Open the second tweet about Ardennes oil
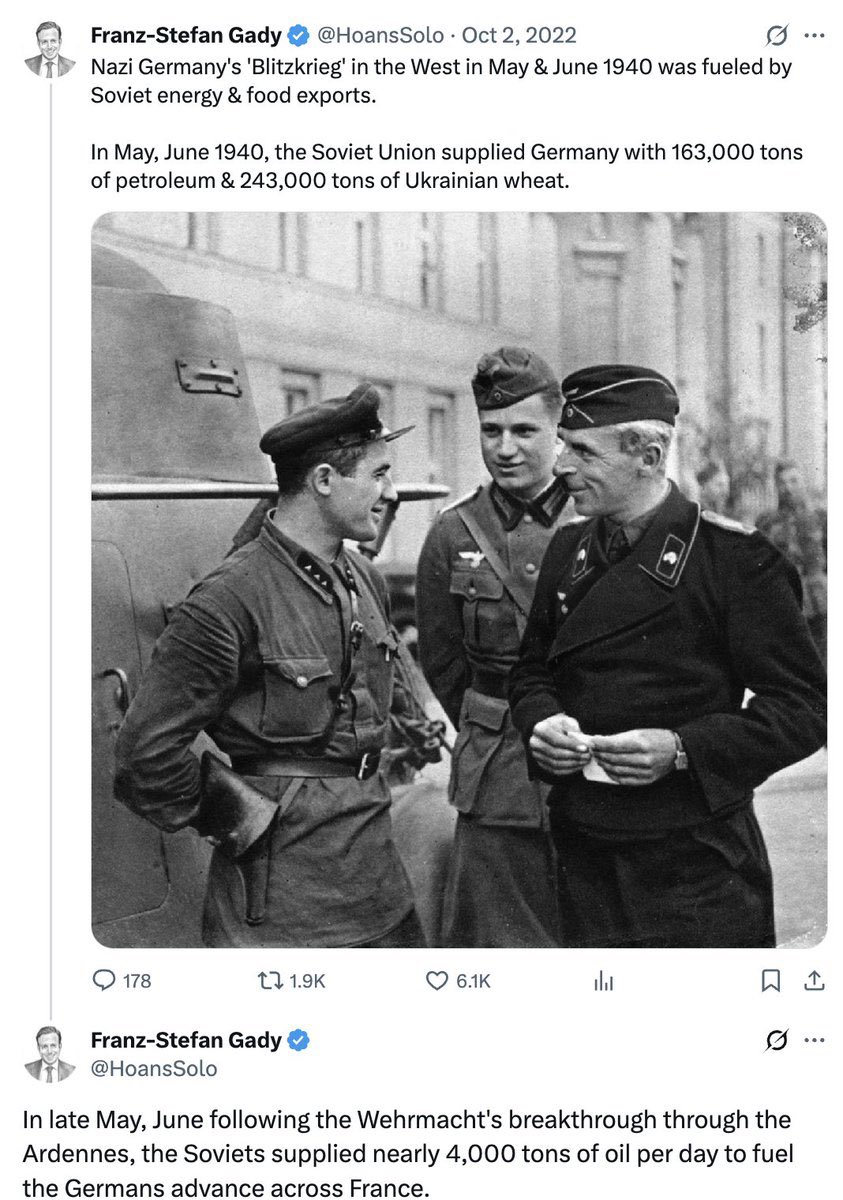 point(408,1155)
